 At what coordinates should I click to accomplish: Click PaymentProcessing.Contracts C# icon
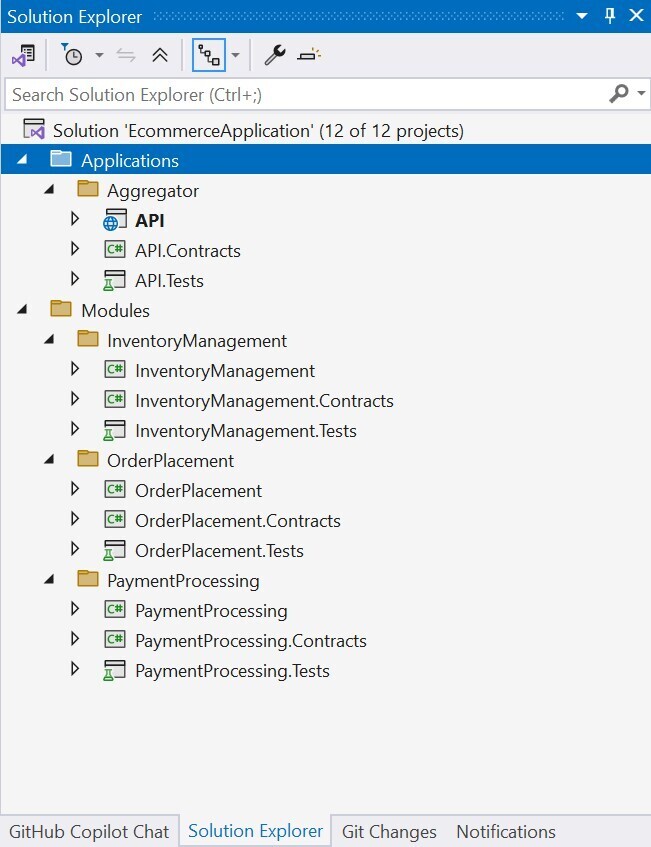[x=115, y=639]
